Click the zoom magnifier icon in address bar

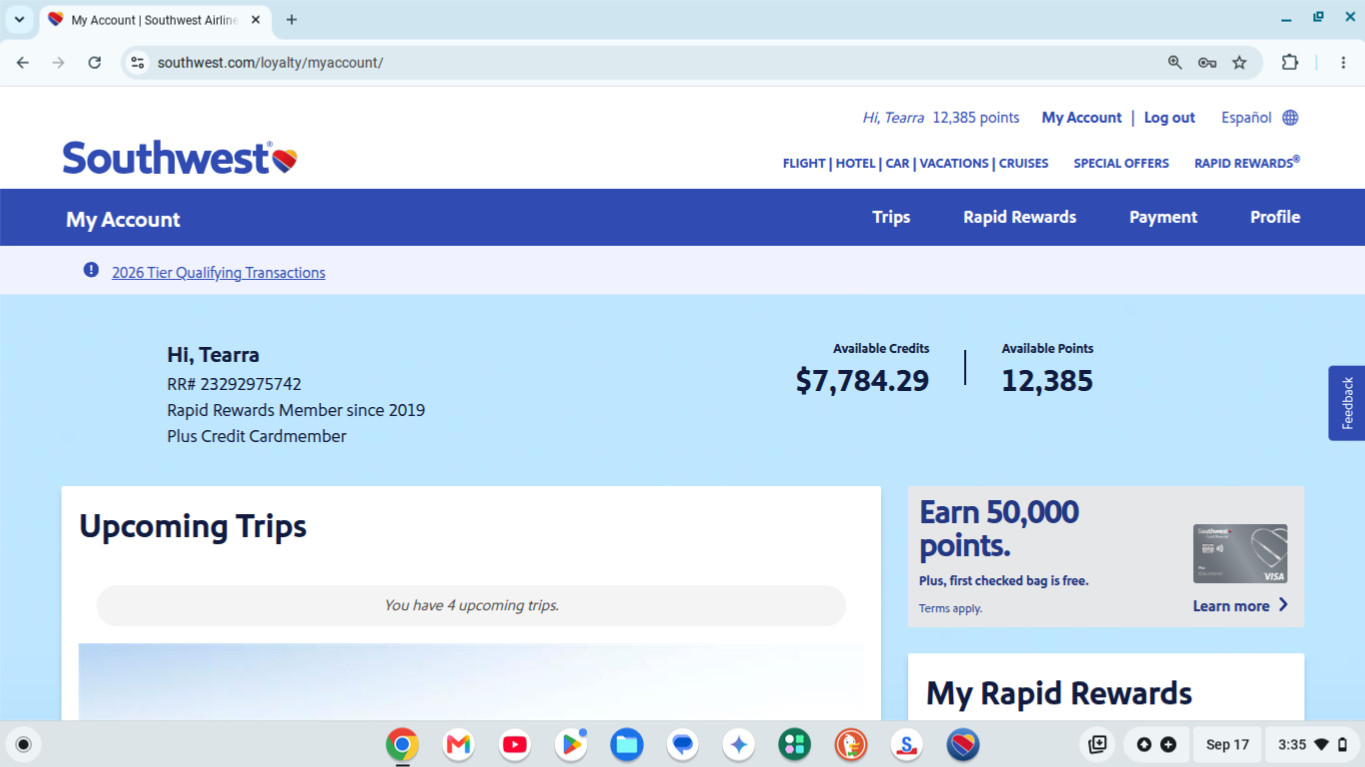click(1175, 62)
